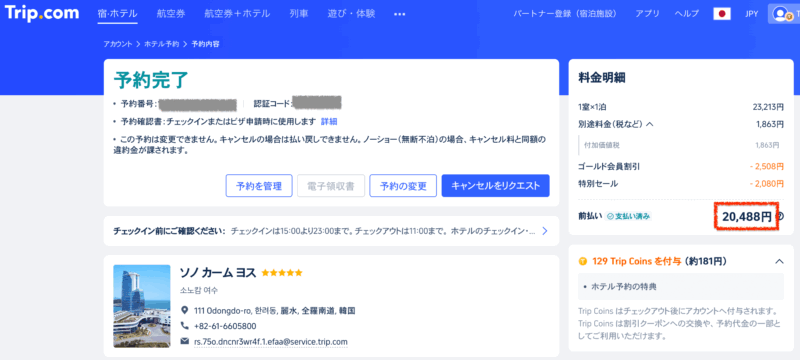Click the 支払い済み status badge
This screenshot has height=360, width=800.
pos(628,216)
